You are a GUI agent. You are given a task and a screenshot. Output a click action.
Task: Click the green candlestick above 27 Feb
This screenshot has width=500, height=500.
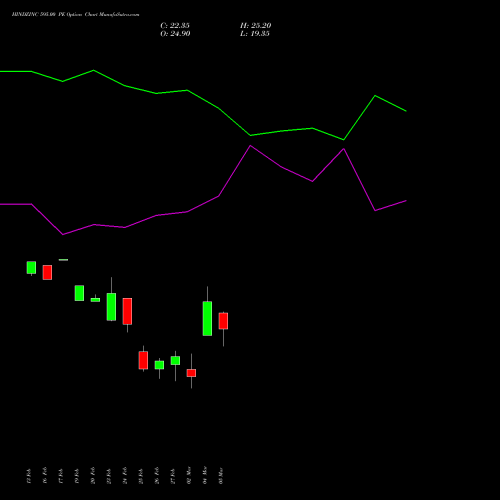click(x=175, y=360)
